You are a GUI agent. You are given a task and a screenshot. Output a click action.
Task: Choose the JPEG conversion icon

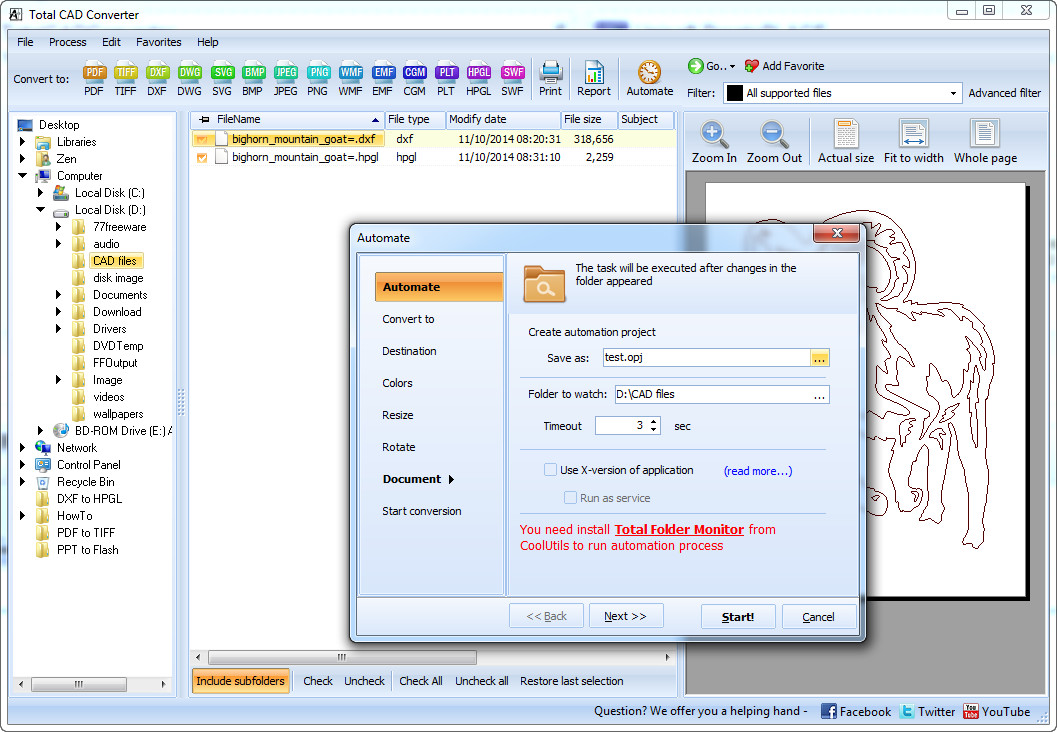click(285, 79)
